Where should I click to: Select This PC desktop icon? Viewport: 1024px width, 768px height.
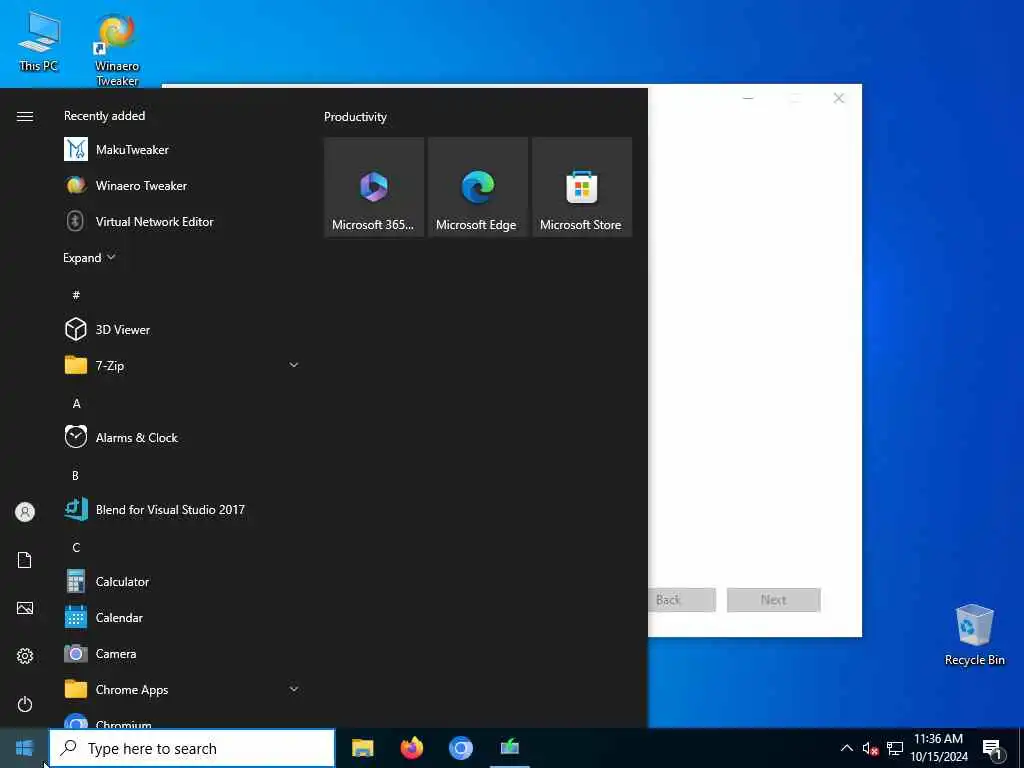[39, 40]
